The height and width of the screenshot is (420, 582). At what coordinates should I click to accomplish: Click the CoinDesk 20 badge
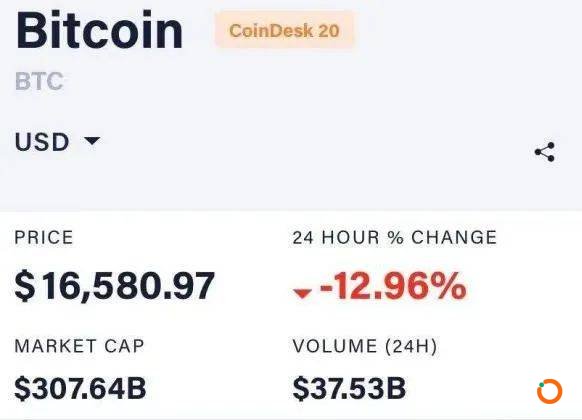click(x=284, y=30)
